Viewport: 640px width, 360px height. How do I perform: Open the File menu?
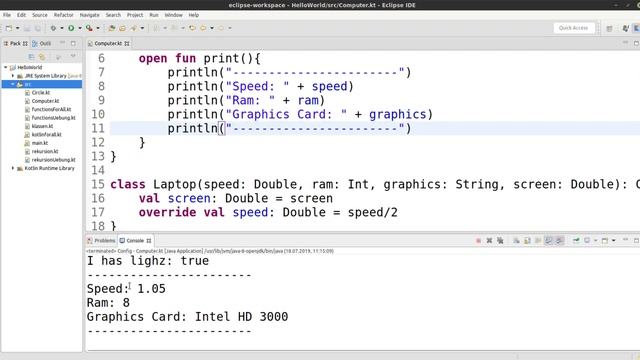[7, 15]
